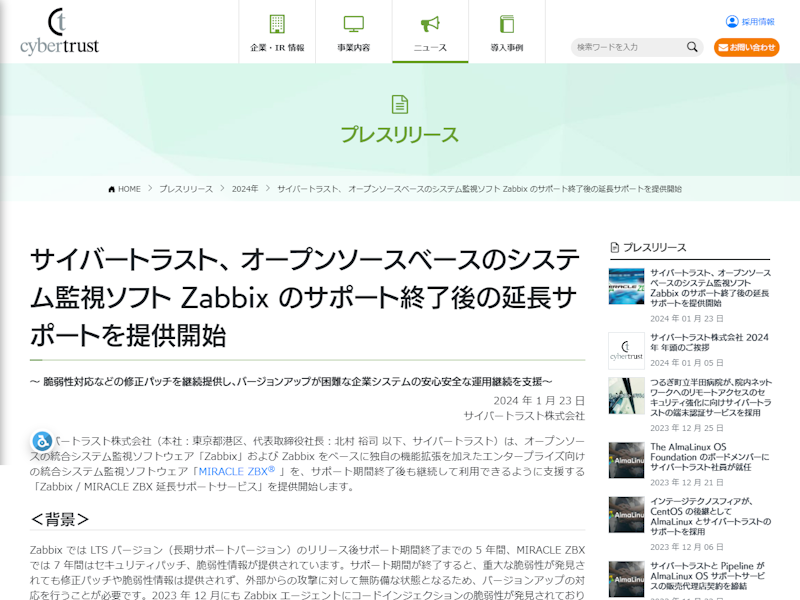Click the current page title breadcrumb text
Image resolution: width=800 pixels, height=600 pixels.
click(x=479, y=189)
